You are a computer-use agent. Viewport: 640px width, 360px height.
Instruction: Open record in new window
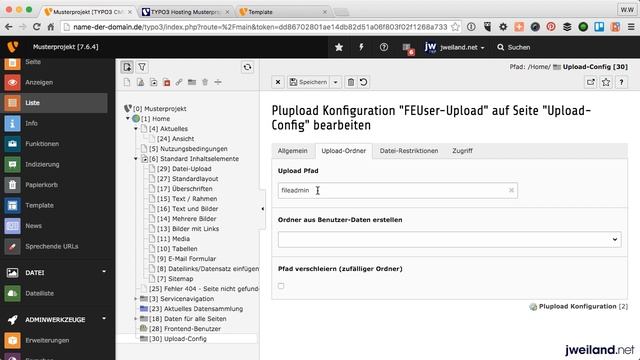tap(591, 82)
